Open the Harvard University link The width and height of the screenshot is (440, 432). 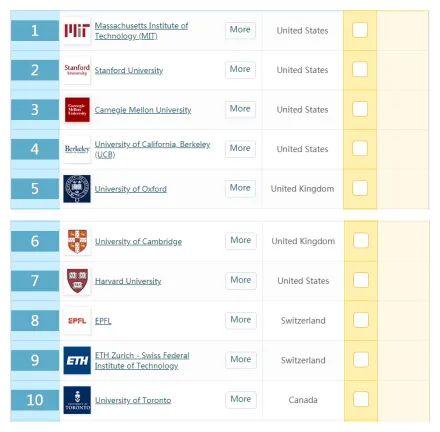point(128,281)
